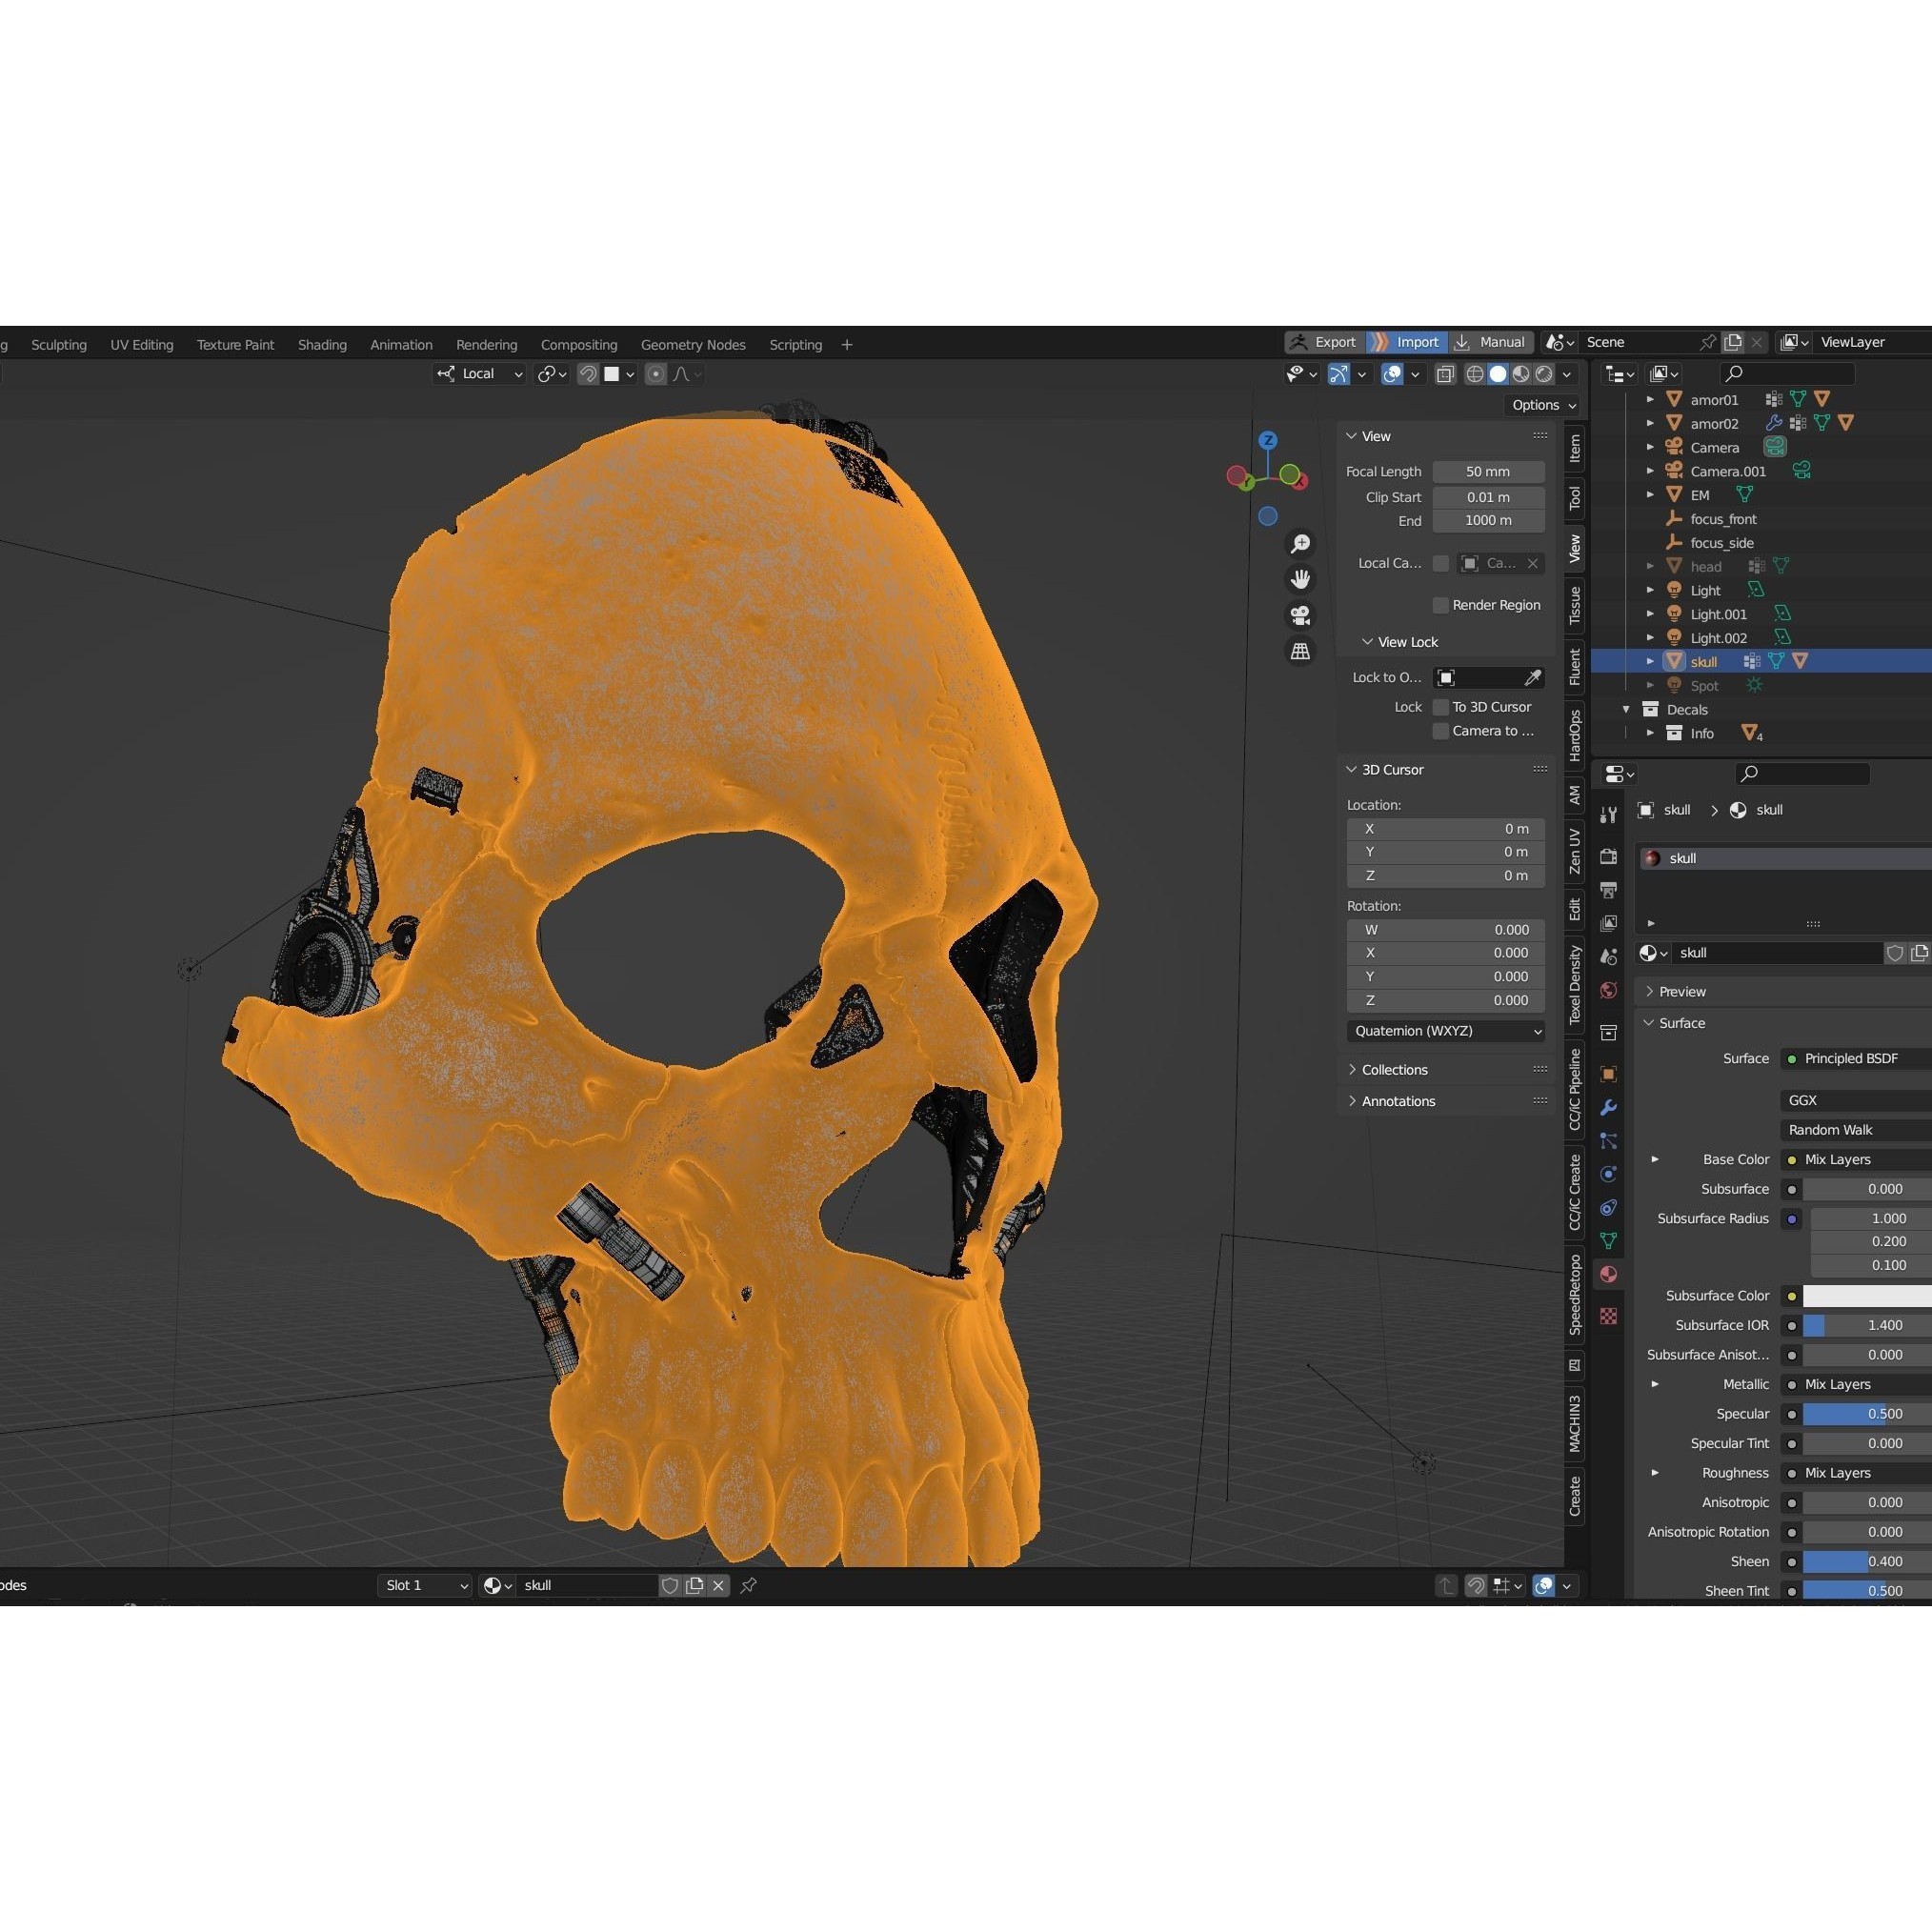Click the Manual button
This screenshot has height=1932, width=1932.
(x=1500, y=342)
